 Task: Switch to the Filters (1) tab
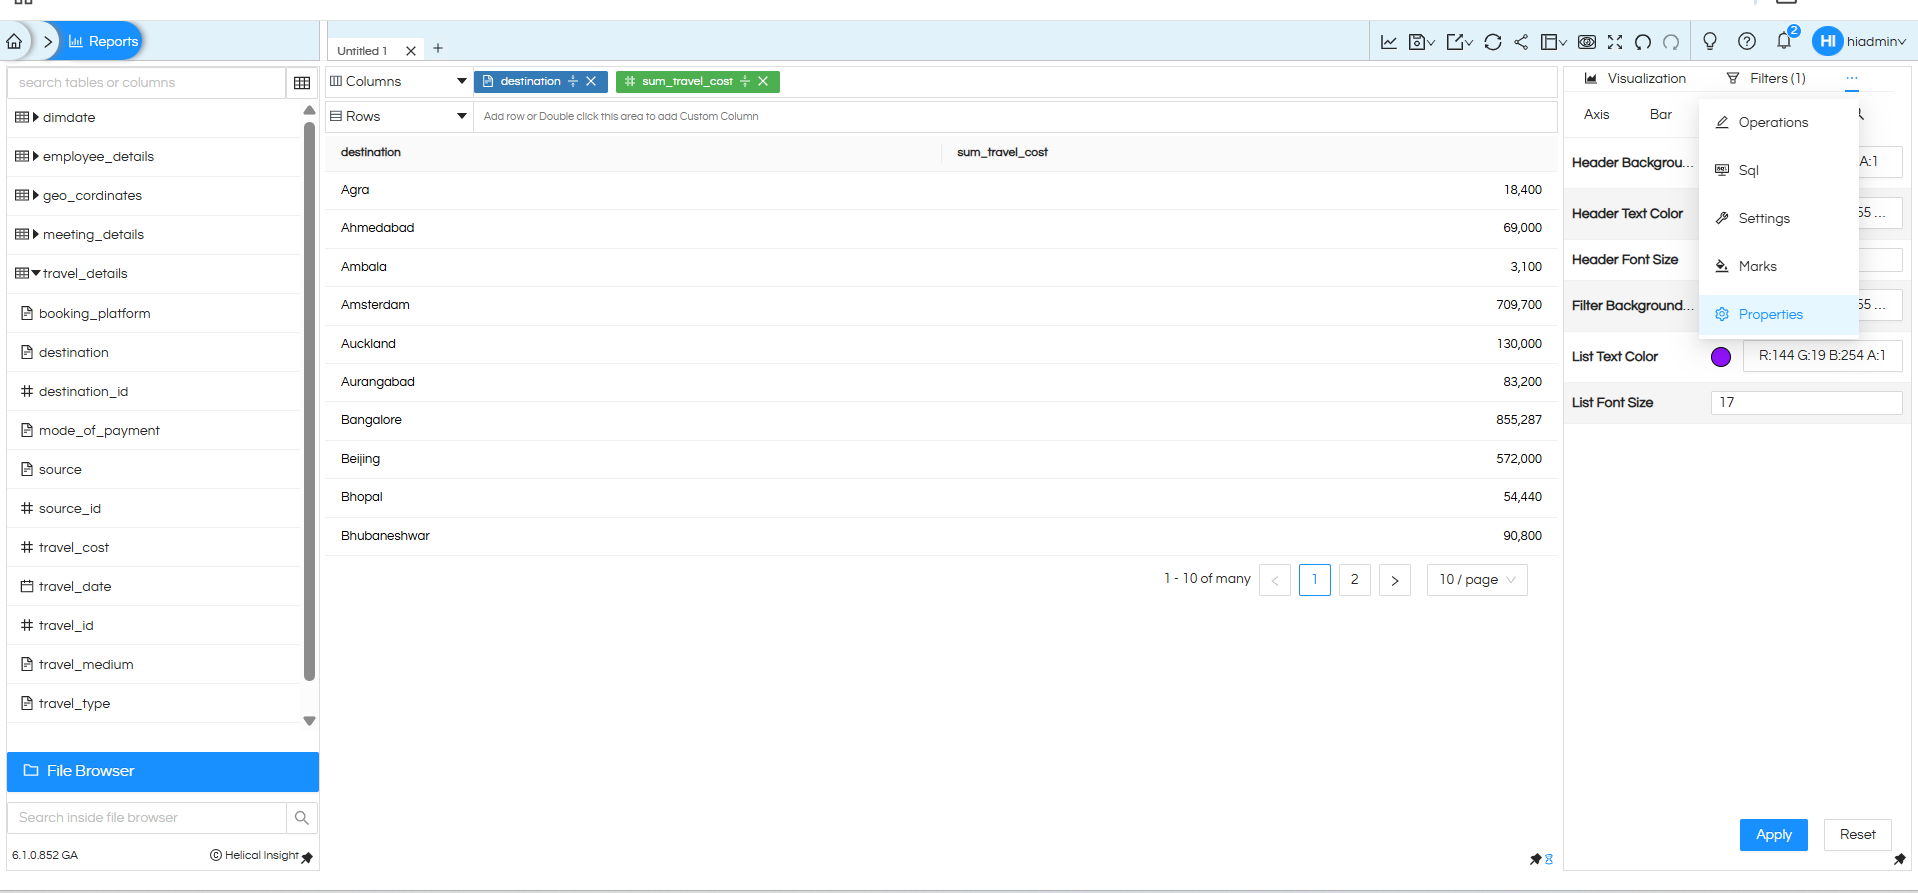(1767, 78)
